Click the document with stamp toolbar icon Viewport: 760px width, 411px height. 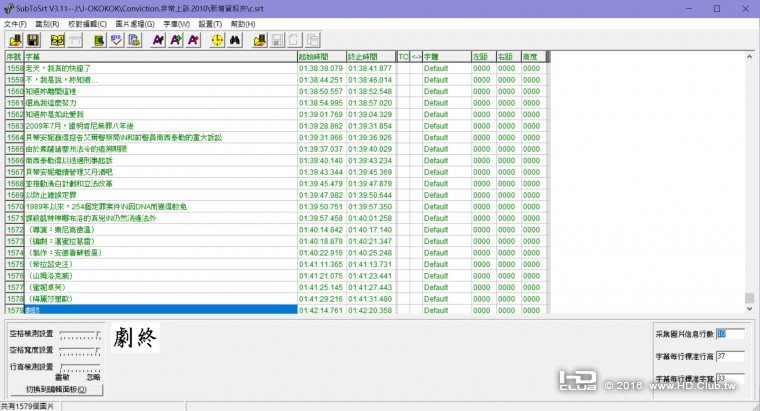tap(134, 40)
